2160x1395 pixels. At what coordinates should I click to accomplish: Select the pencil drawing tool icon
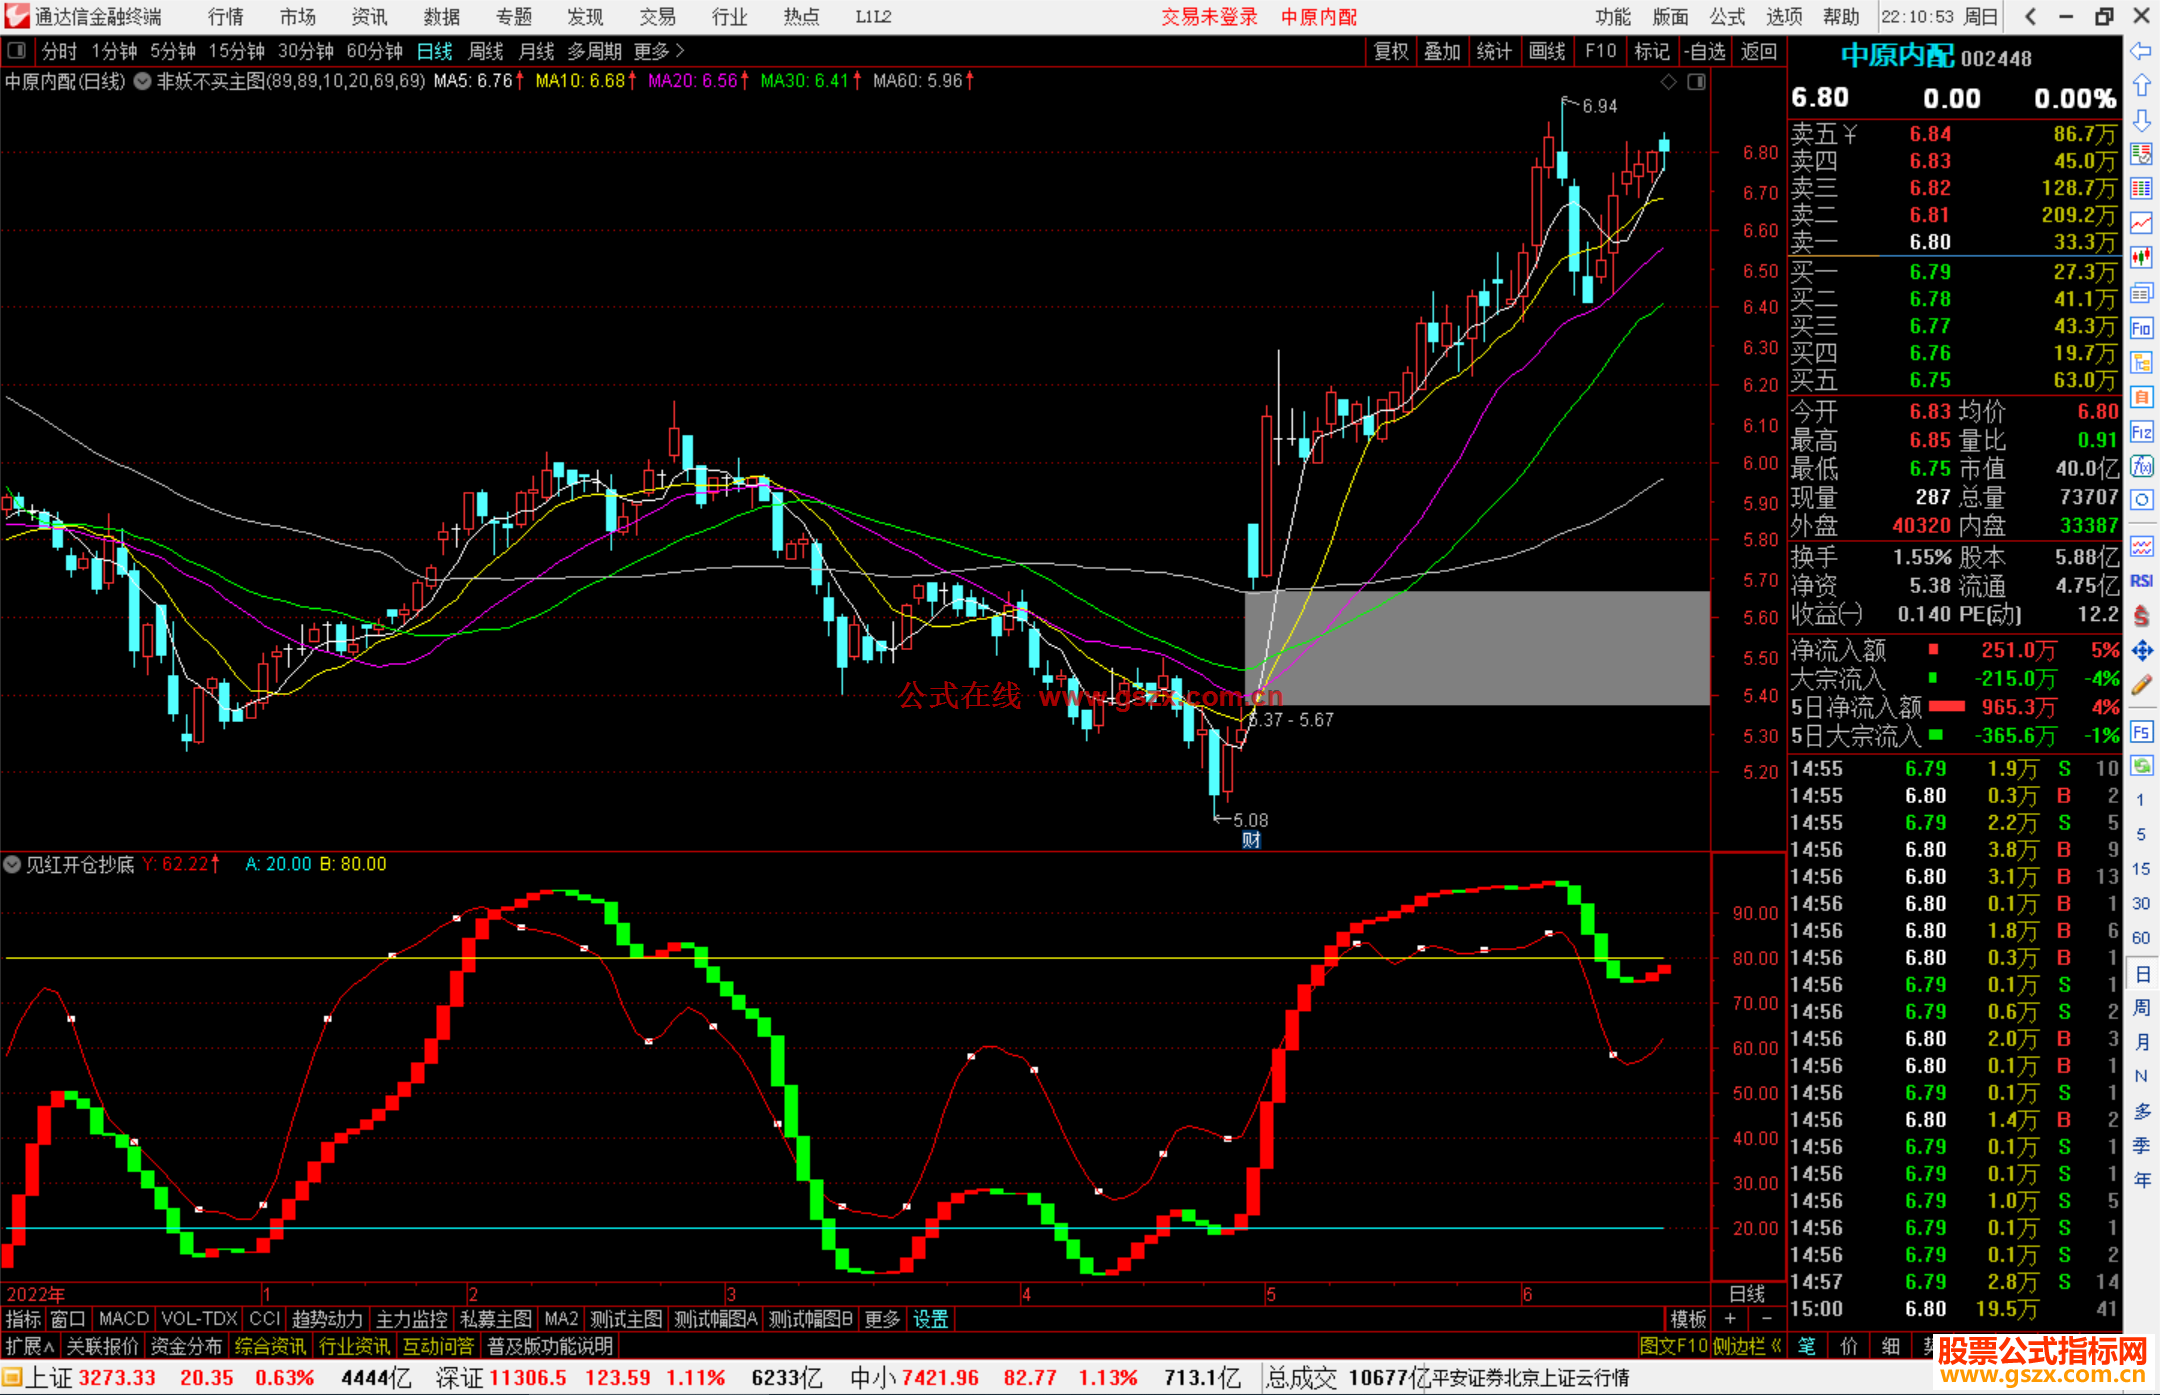(2140, 686)
